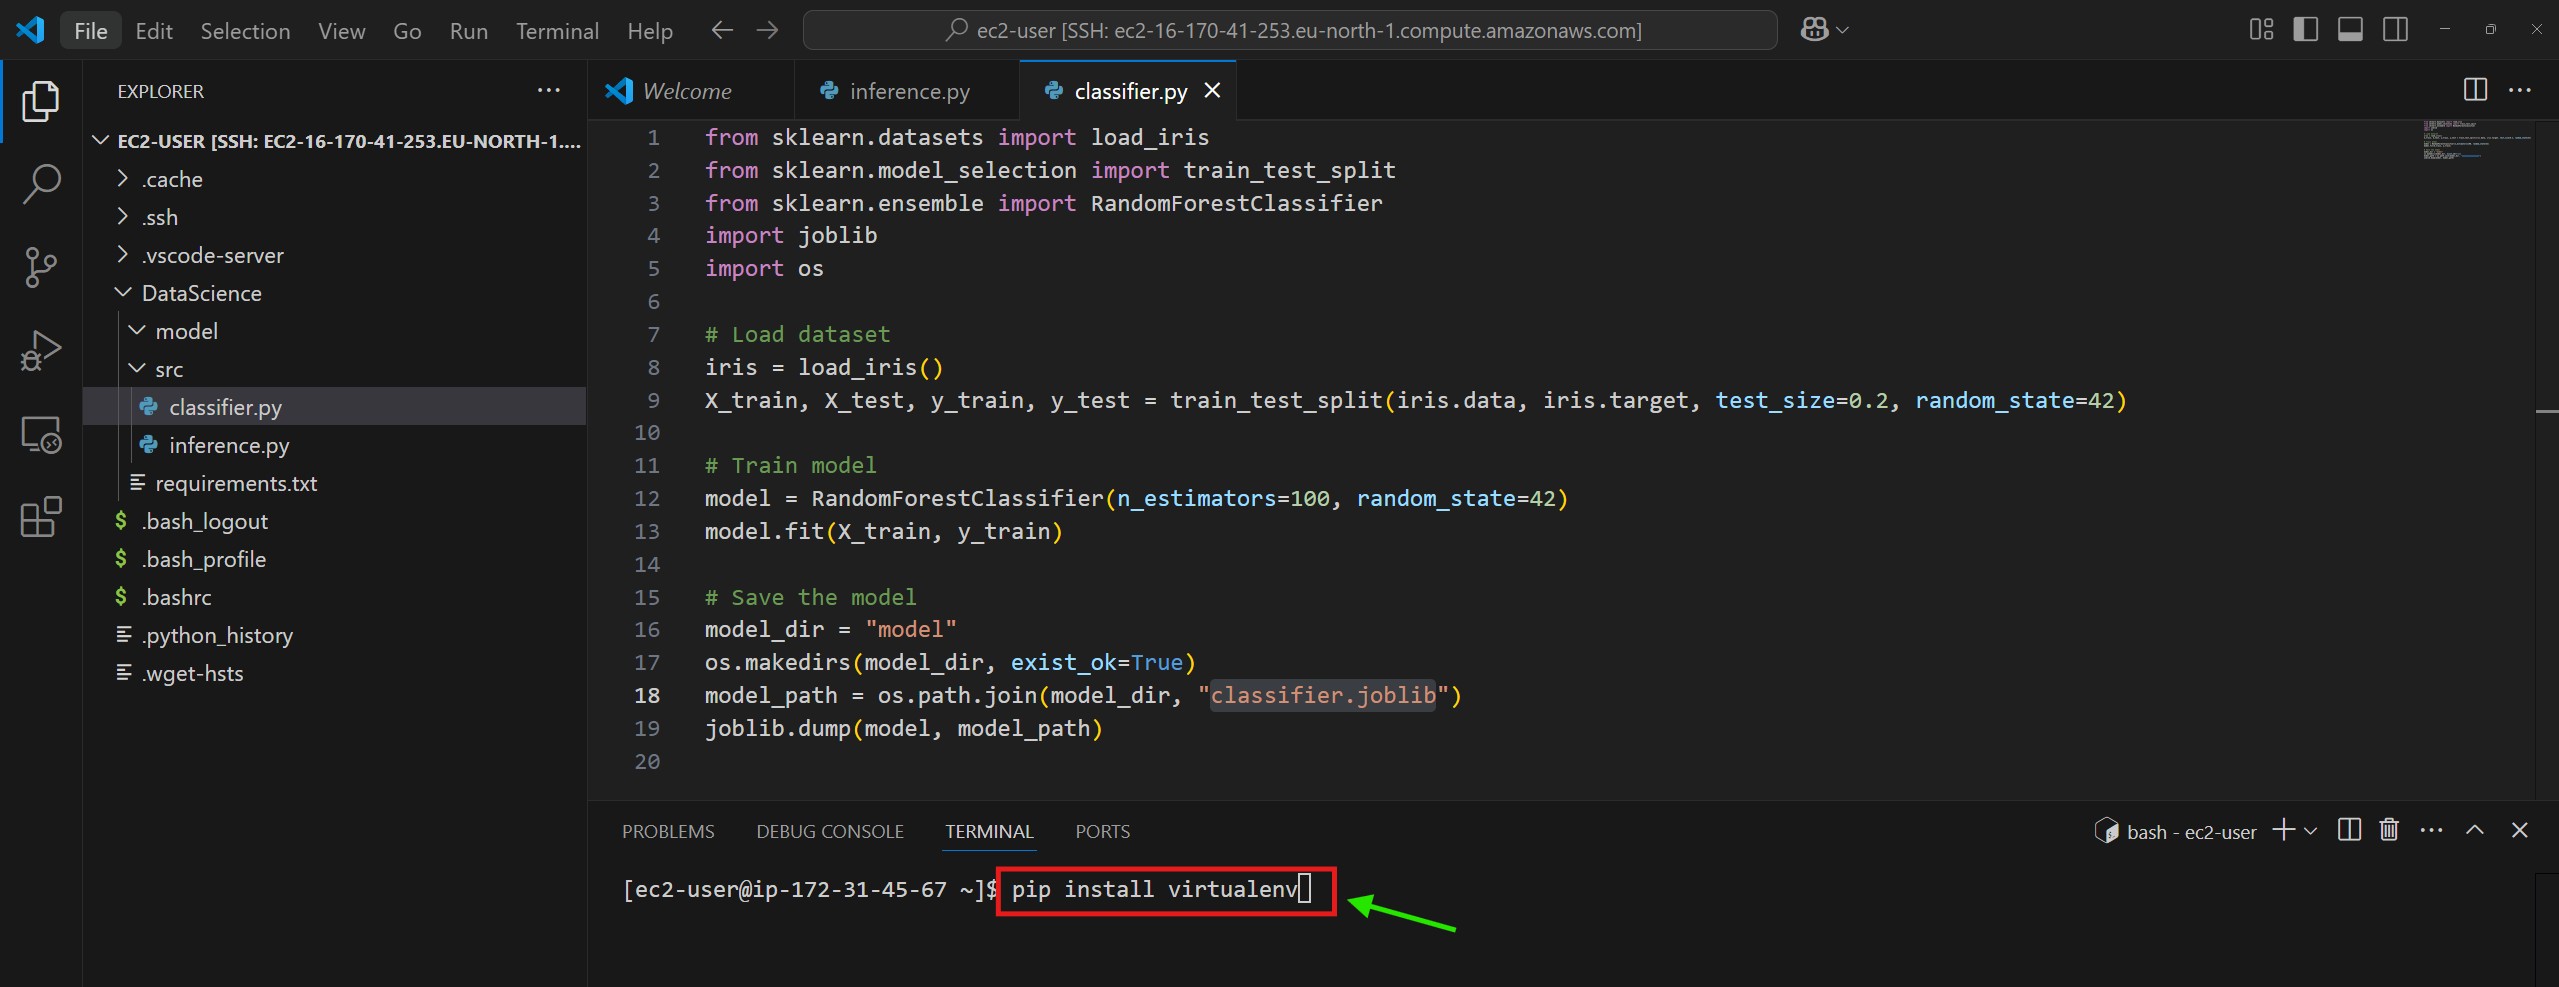2559x987 pixels.
Task: Split the terminal panel
Action: 2349,830
